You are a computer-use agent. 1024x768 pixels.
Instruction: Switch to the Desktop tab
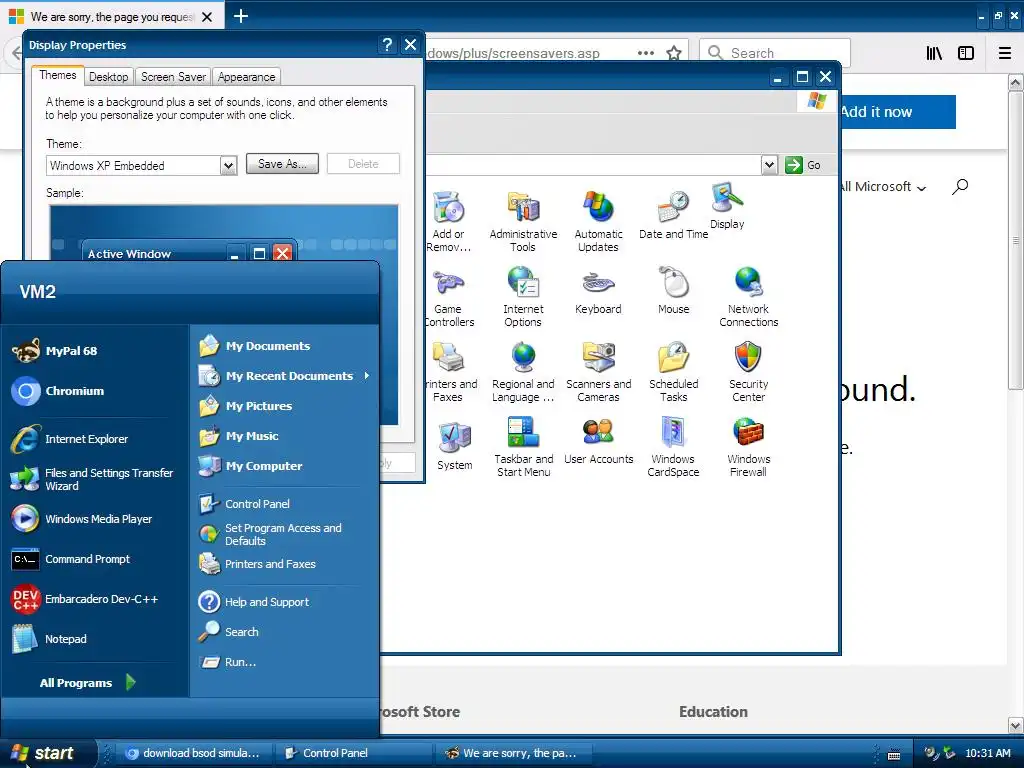tap(108, 77)
